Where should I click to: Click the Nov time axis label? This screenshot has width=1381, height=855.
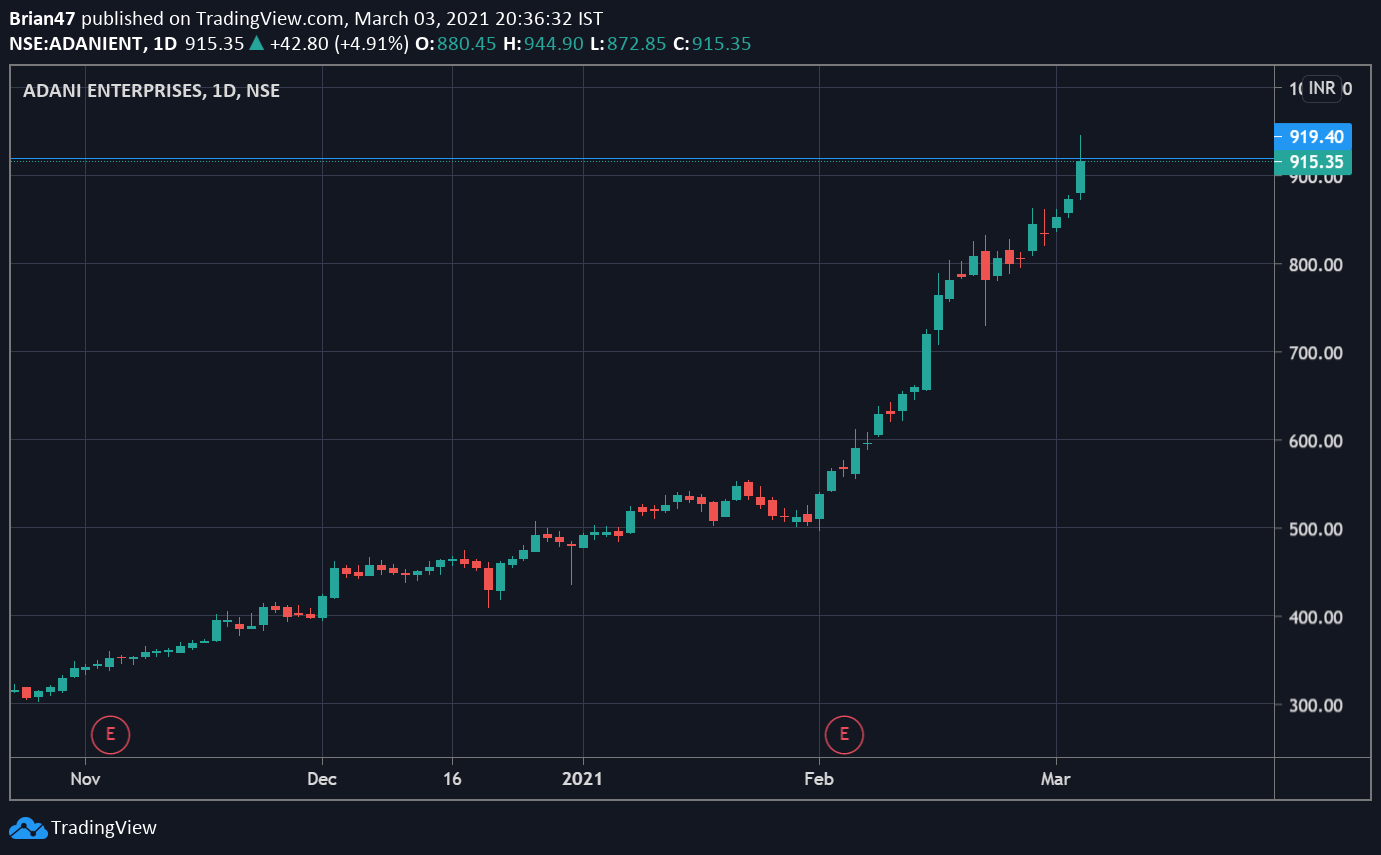(x=86, y=778)
